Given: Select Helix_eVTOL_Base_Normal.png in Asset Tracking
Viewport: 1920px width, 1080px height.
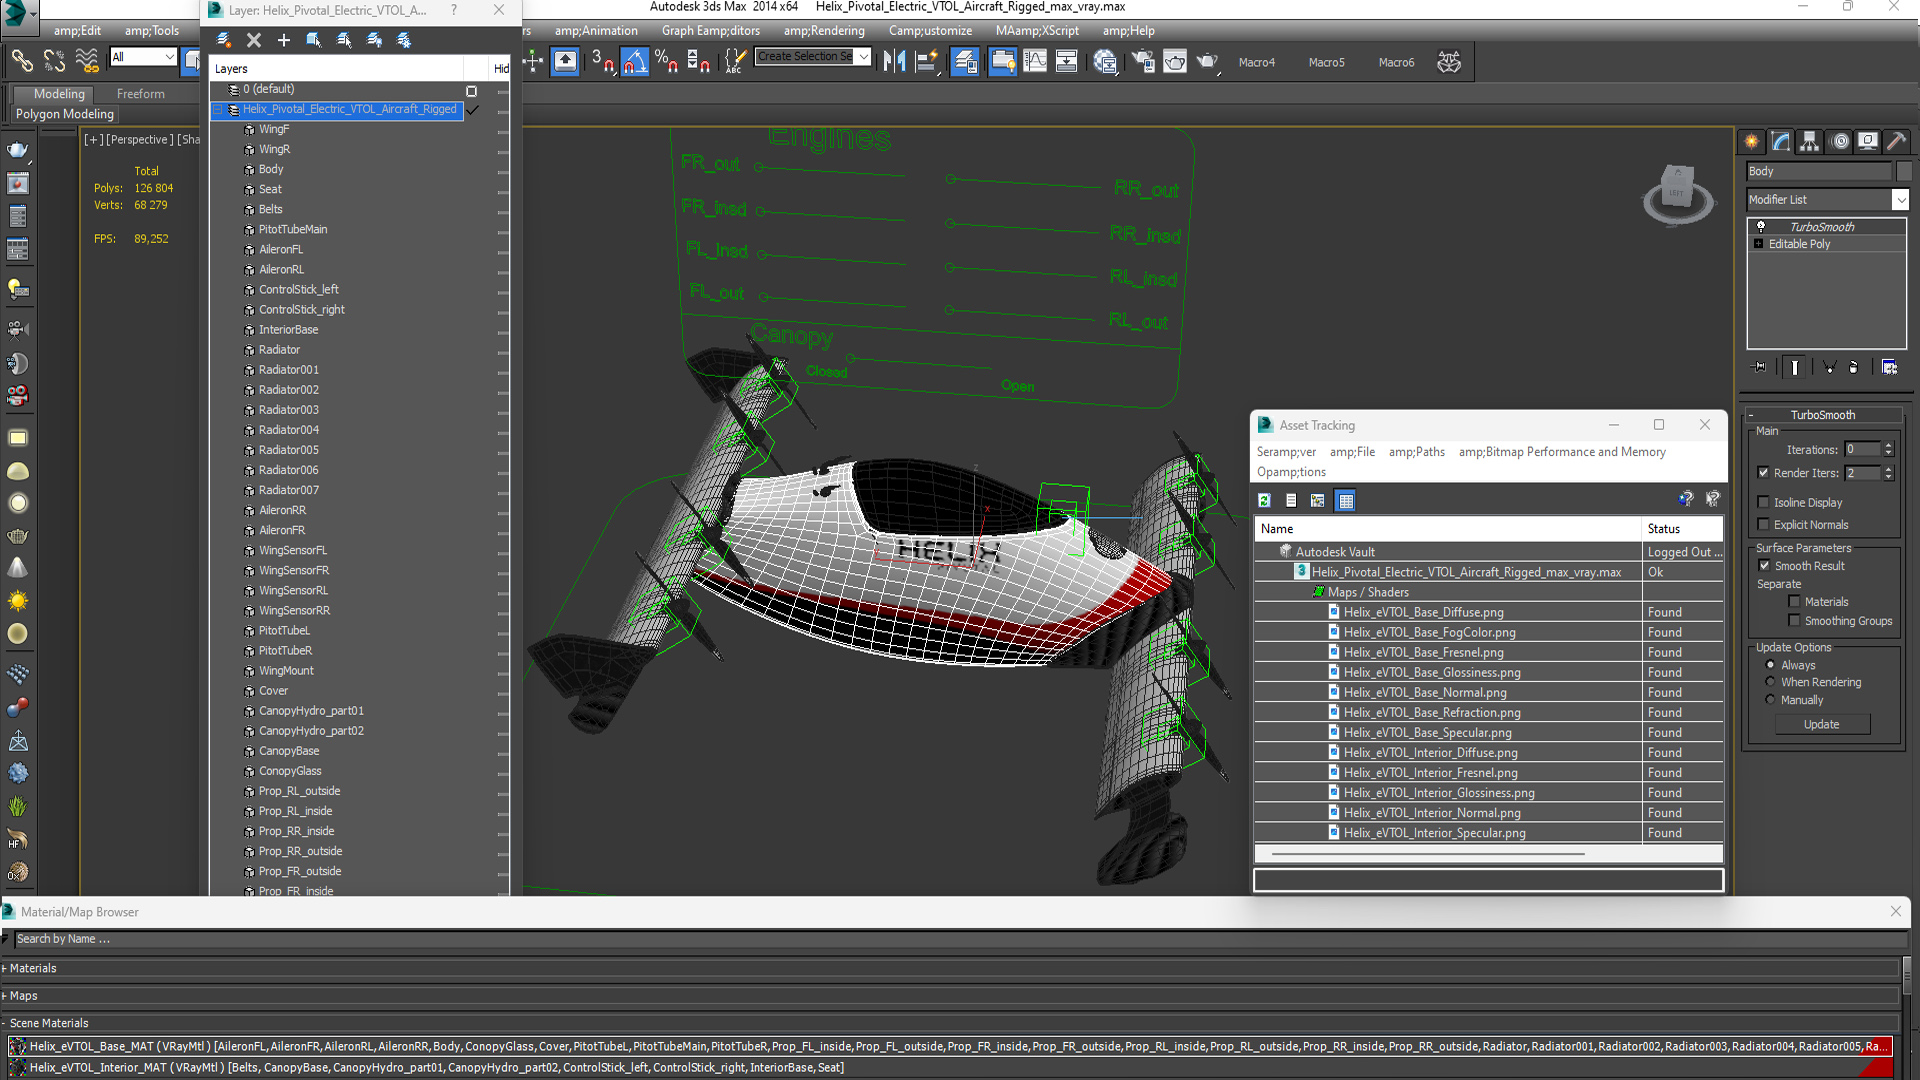Looking at the screenshot, I should [1425, 692].
